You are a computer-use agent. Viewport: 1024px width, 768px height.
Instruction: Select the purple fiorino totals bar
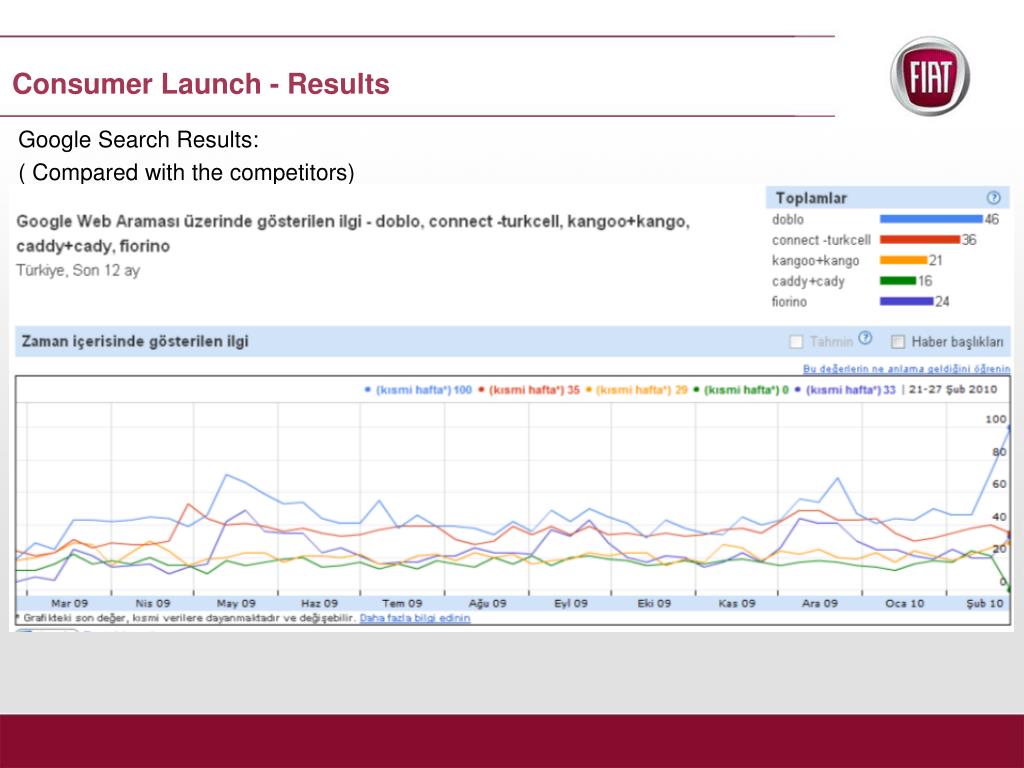(x=906, y=301)
